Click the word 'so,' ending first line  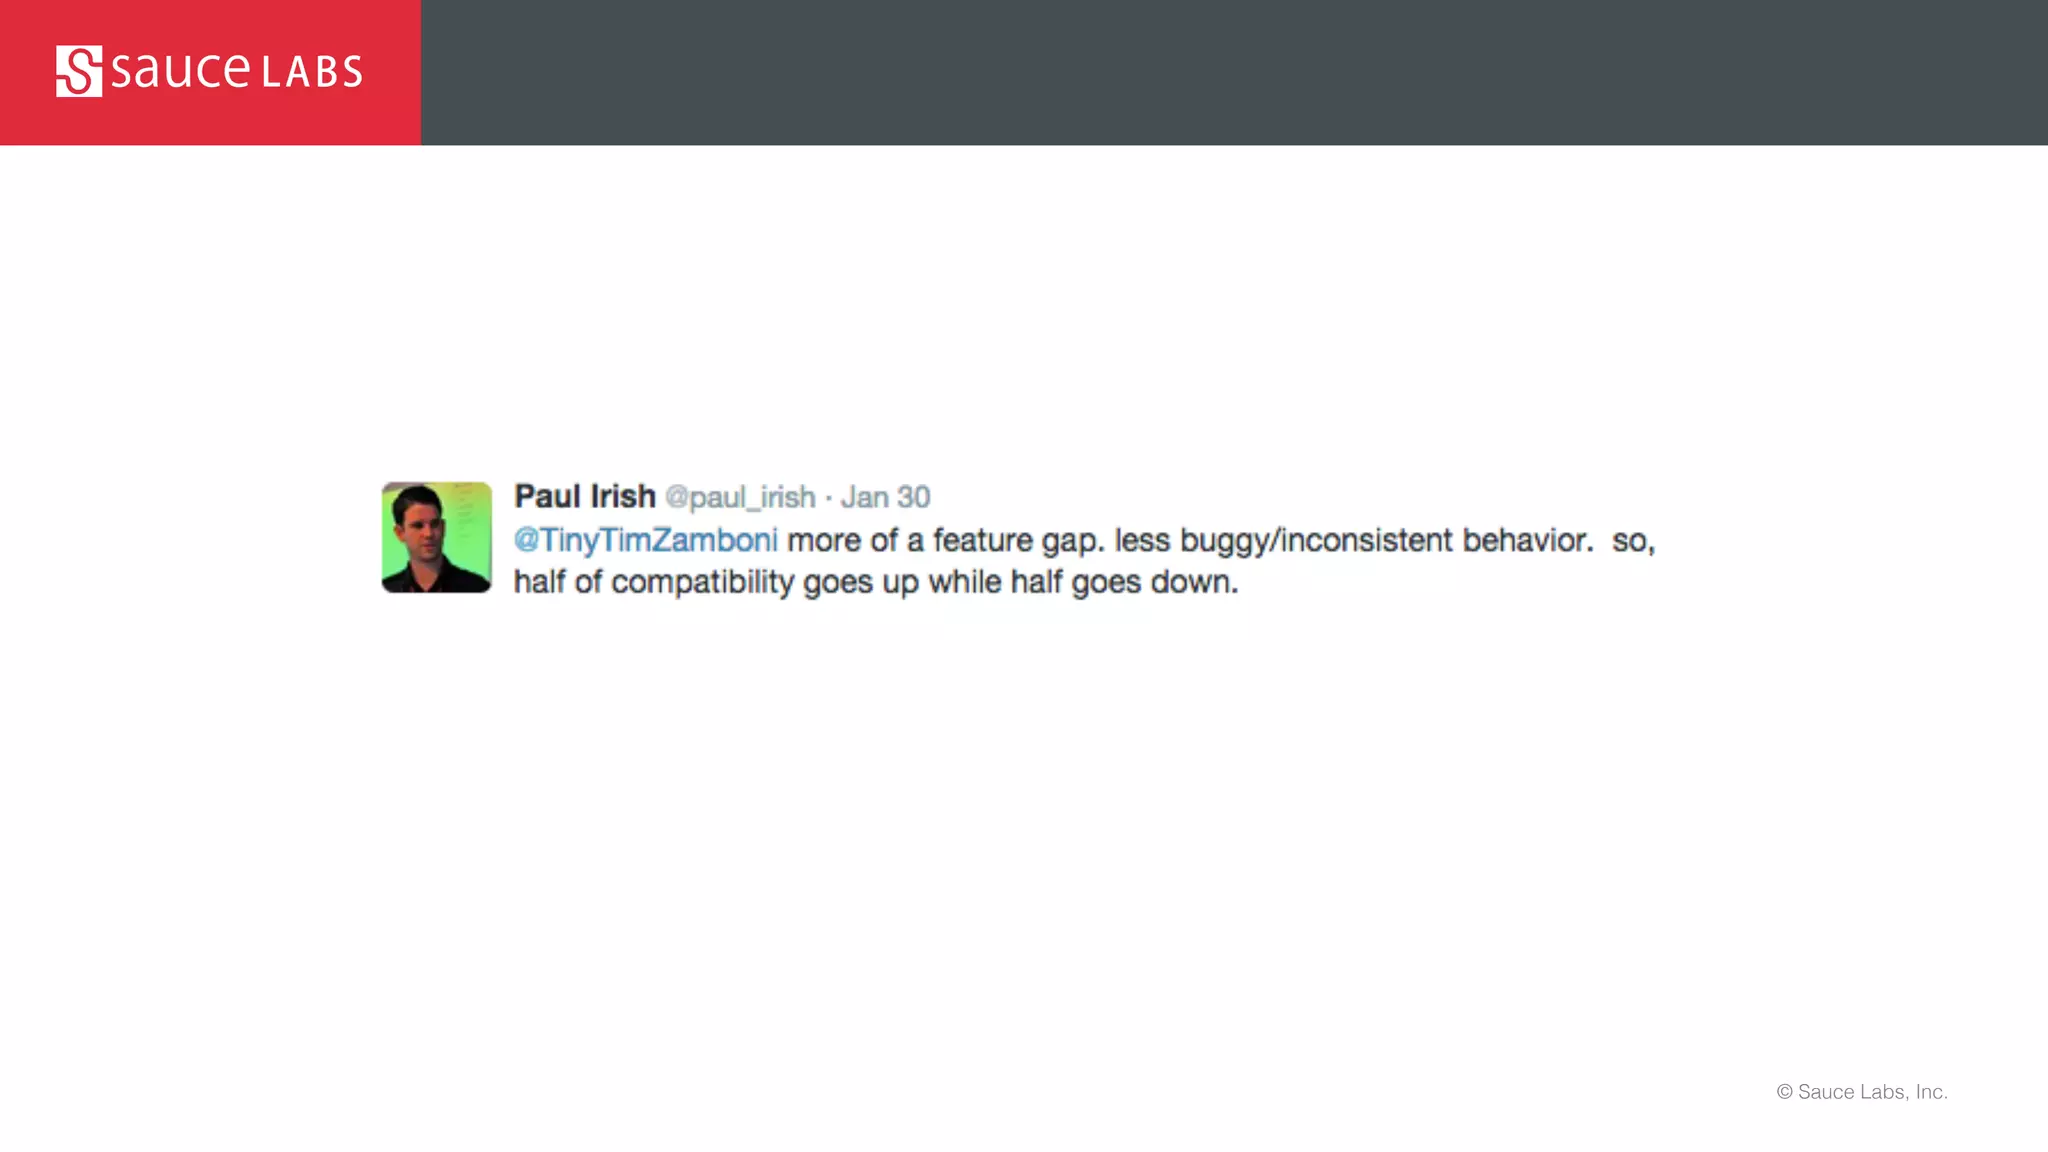coord(1634,541)
